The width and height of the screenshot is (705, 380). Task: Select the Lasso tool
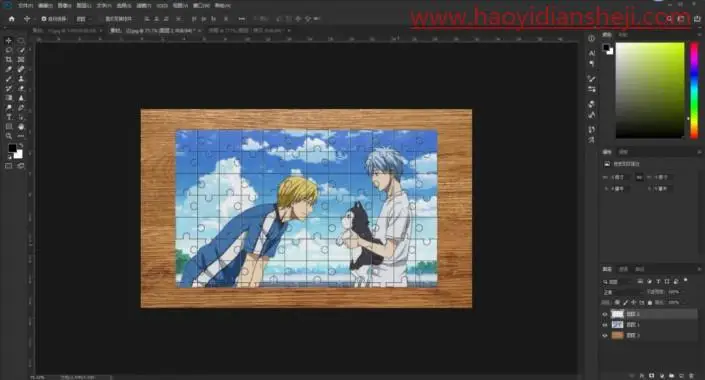[x=9, y=50]
